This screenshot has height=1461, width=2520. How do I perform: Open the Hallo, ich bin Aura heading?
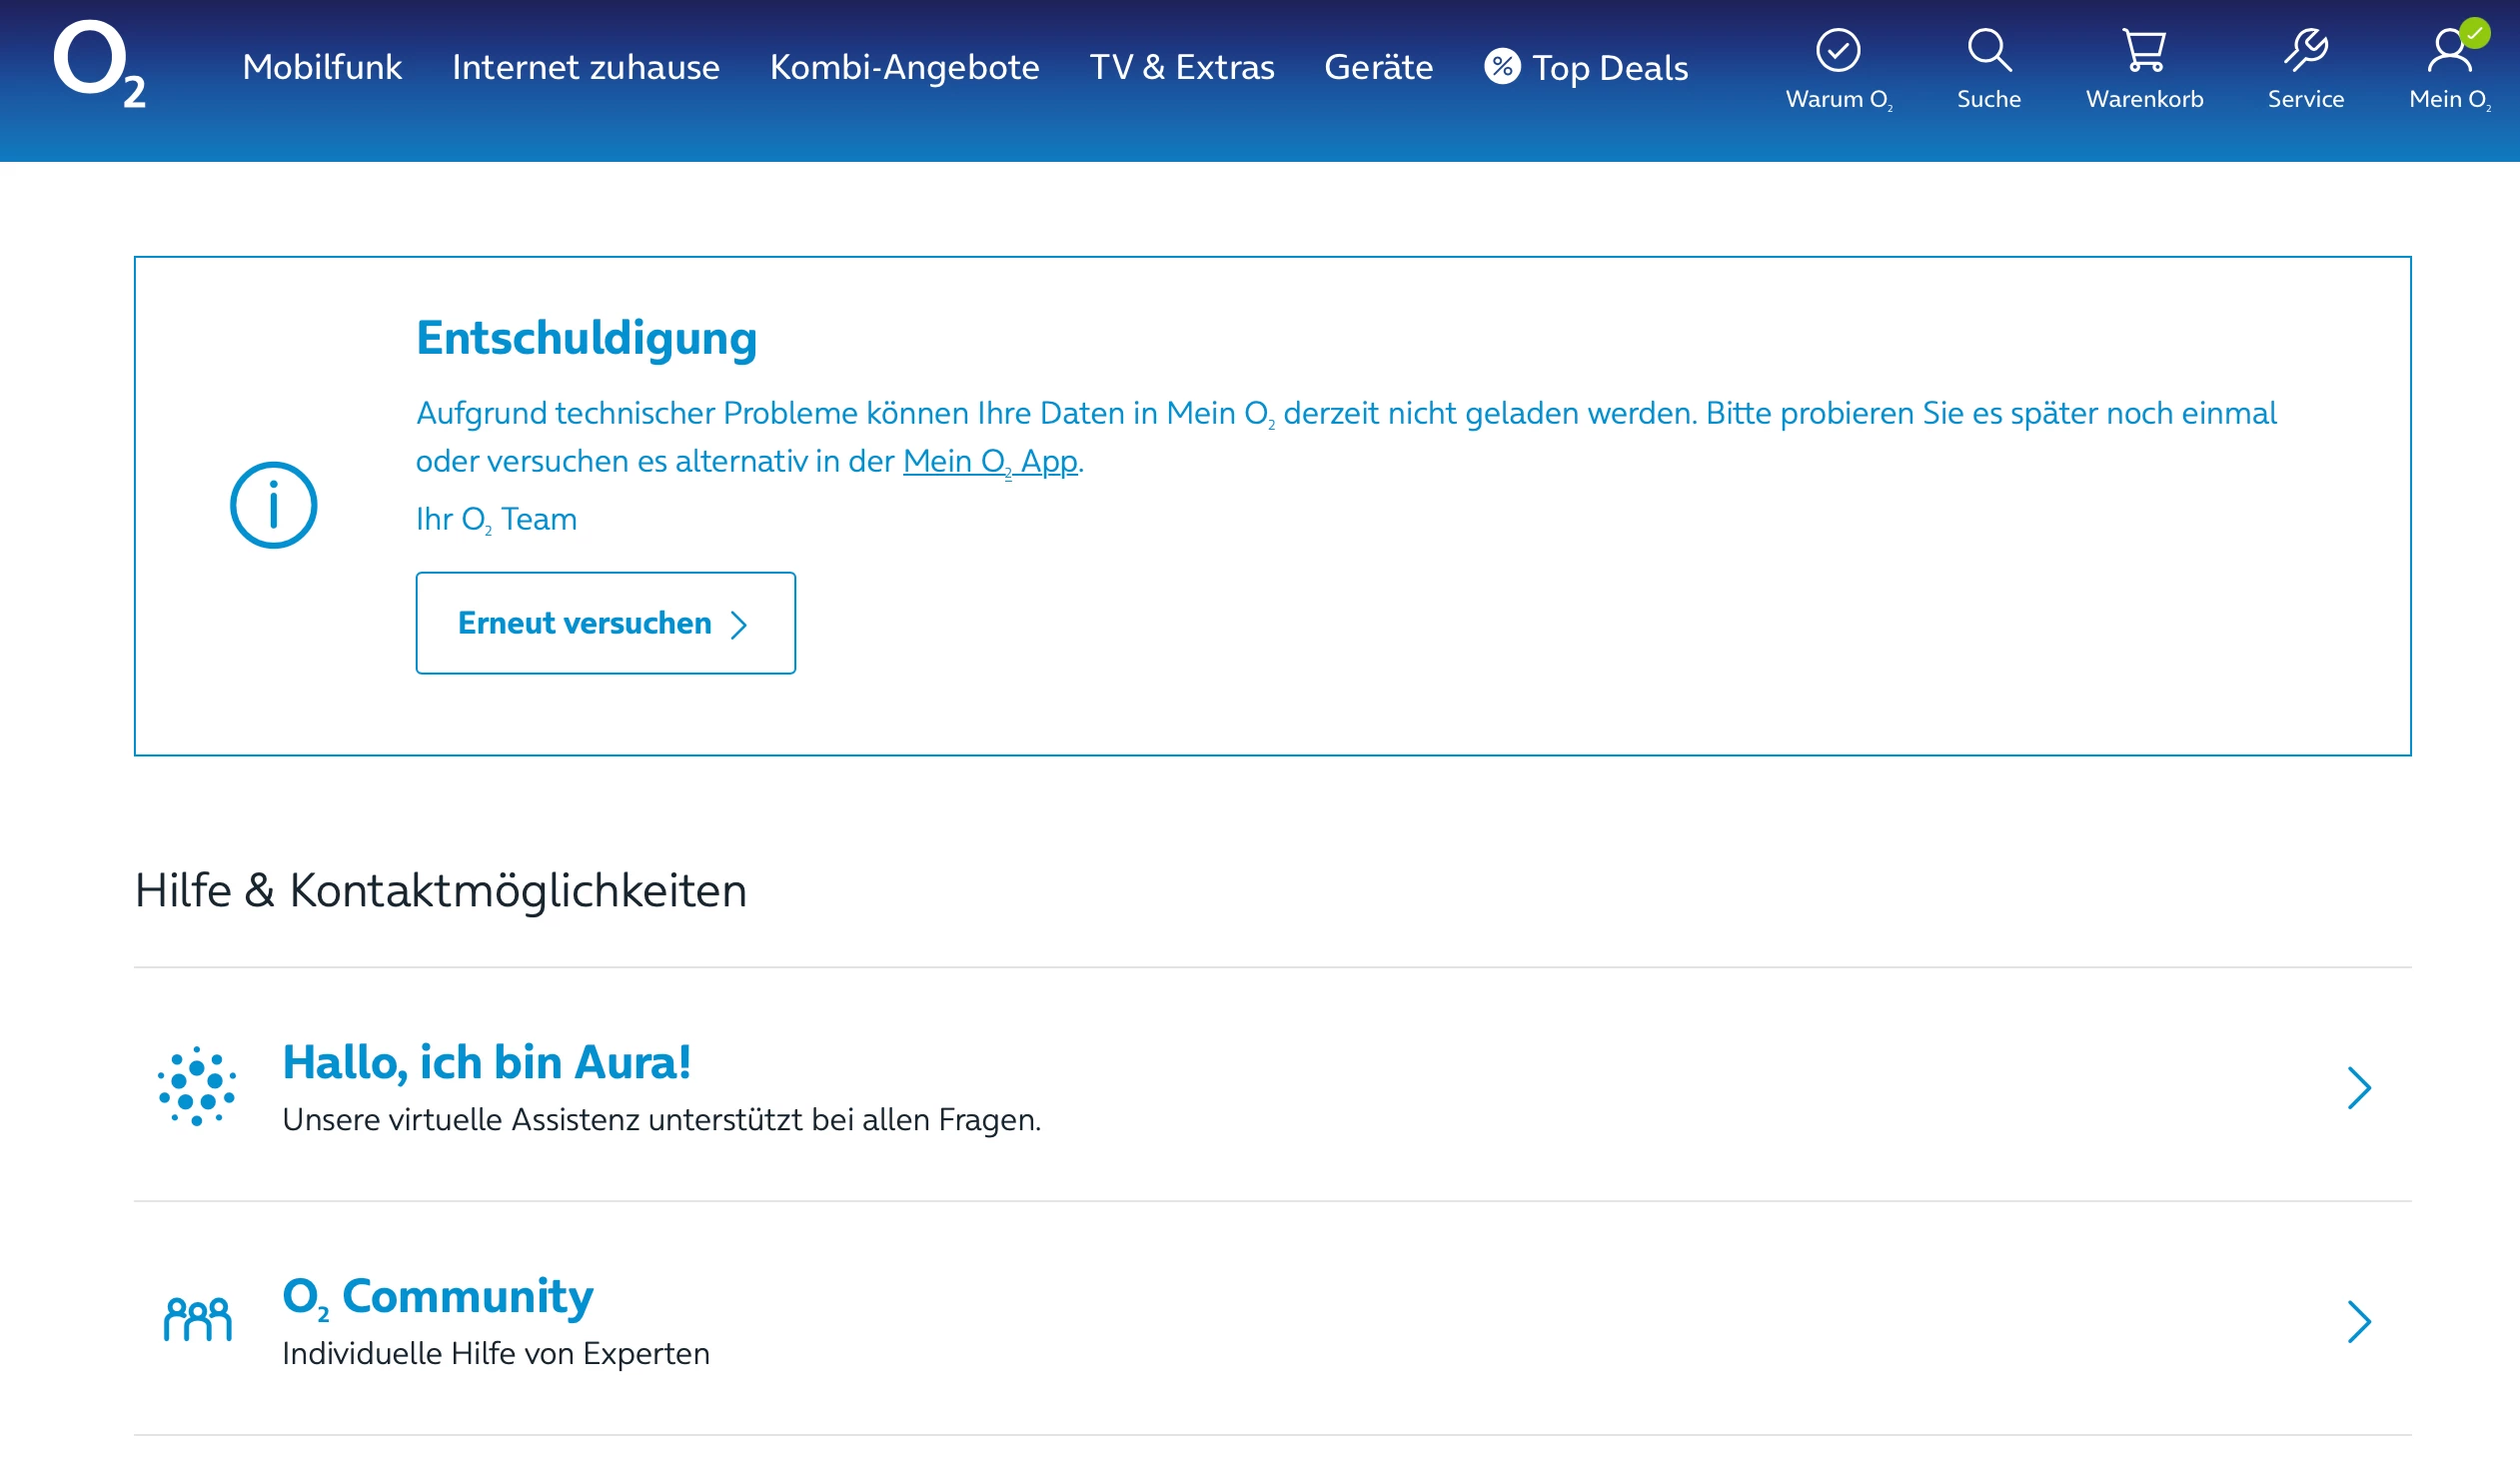486,1062
